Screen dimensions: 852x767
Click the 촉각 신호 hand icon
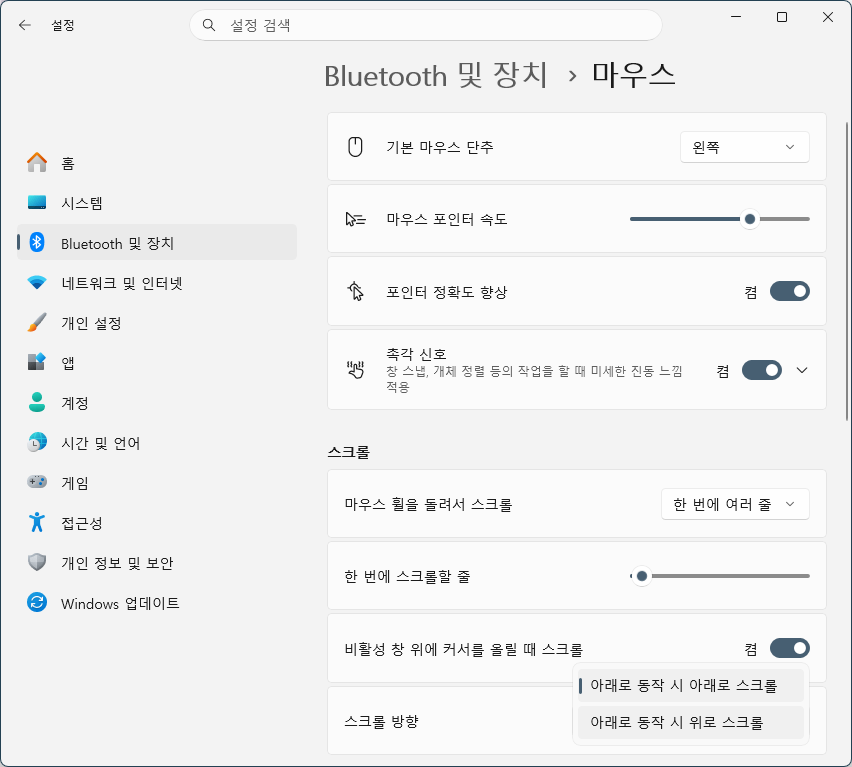[x=355, y=370]
